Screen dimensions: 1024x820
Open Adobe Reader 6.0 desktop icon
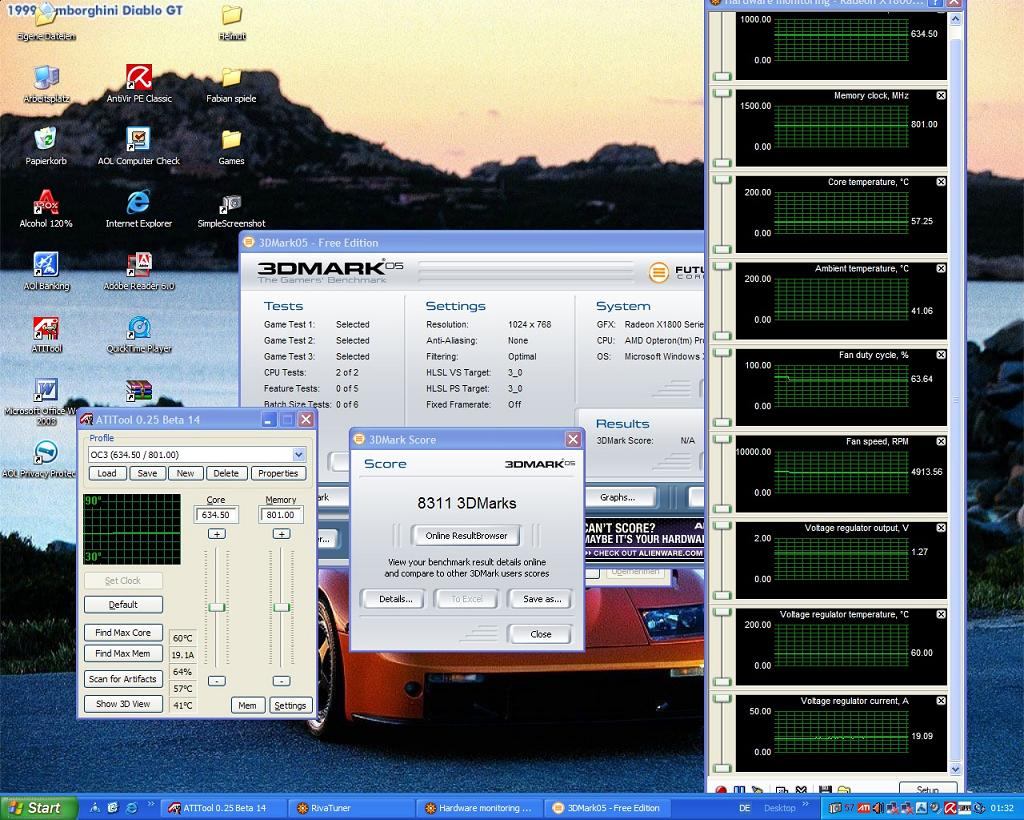138,270
